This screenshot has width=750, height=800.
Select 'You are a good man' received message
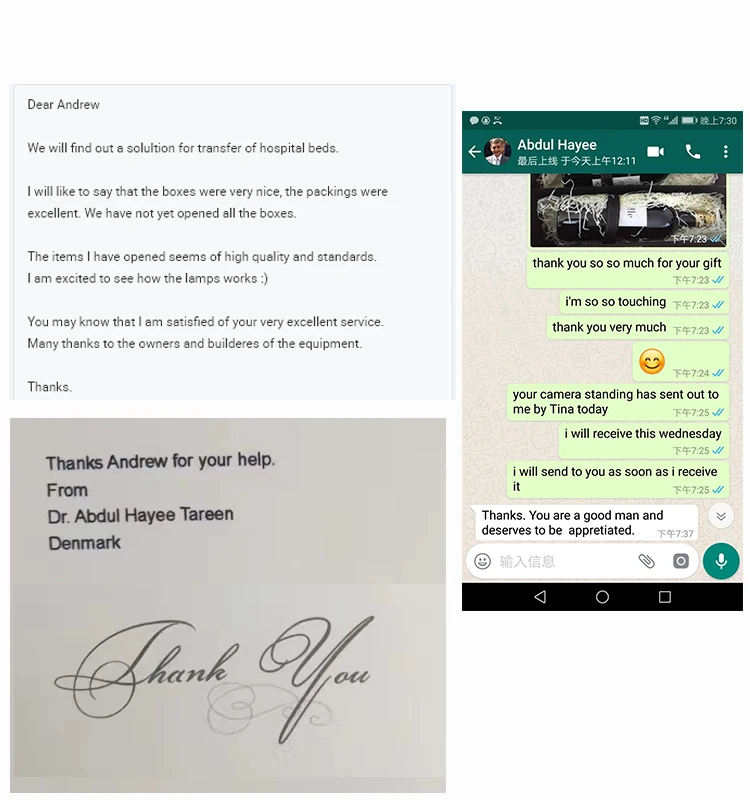[584, 523]
